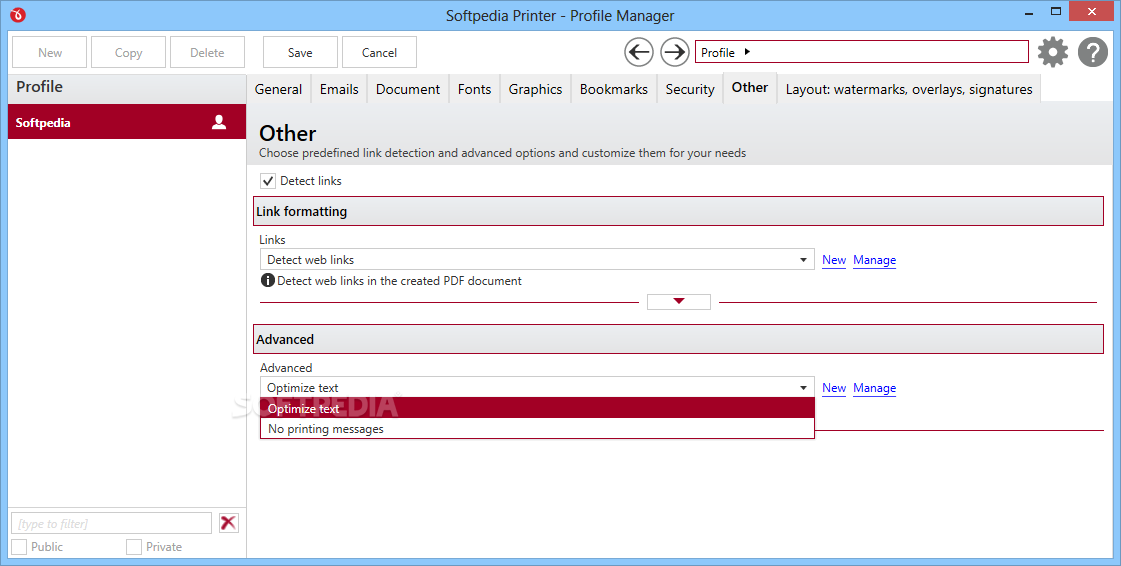1121x566 pixels.
Task: Click the user icon on Softpedia profile
Action: click(x=219, y=122)
